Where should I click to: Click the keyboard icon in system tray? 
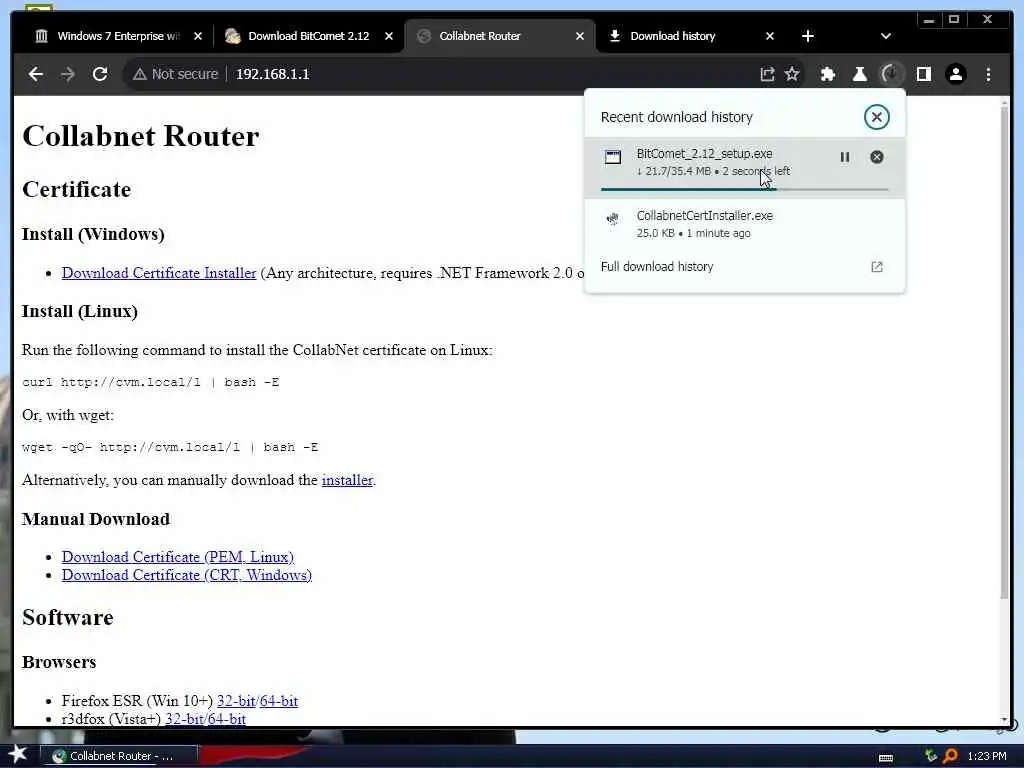886,757
